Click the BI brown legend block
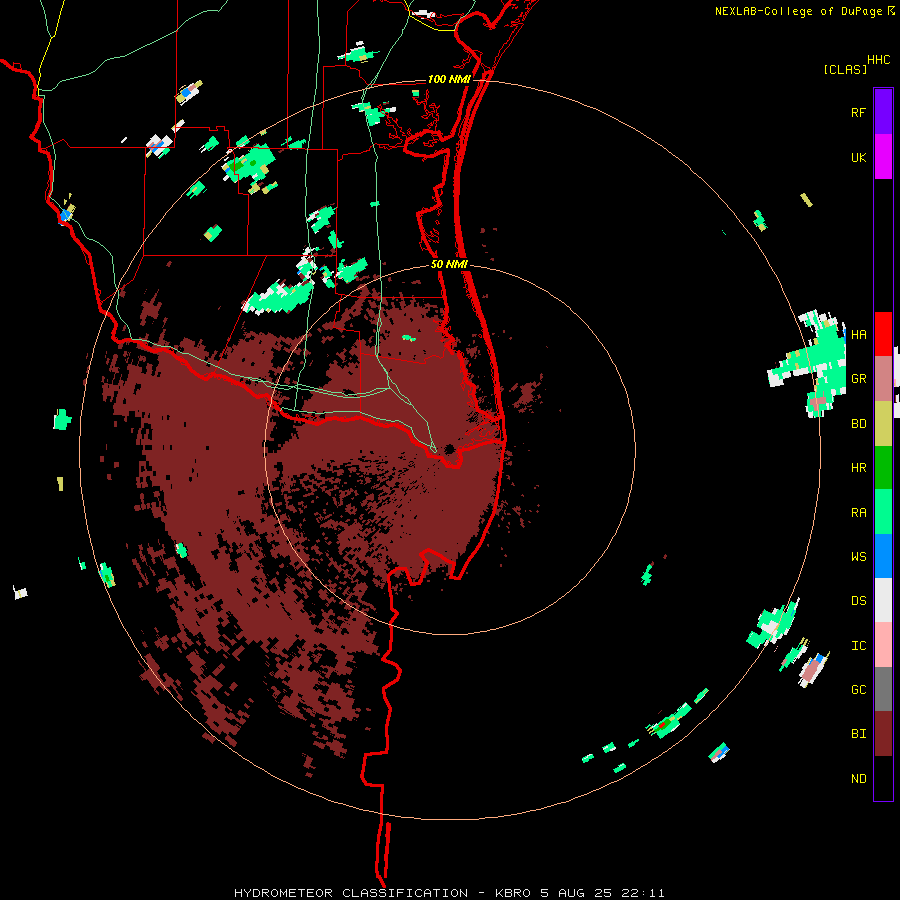This screenshot has height=900, width=900. (x=883, y=734)
